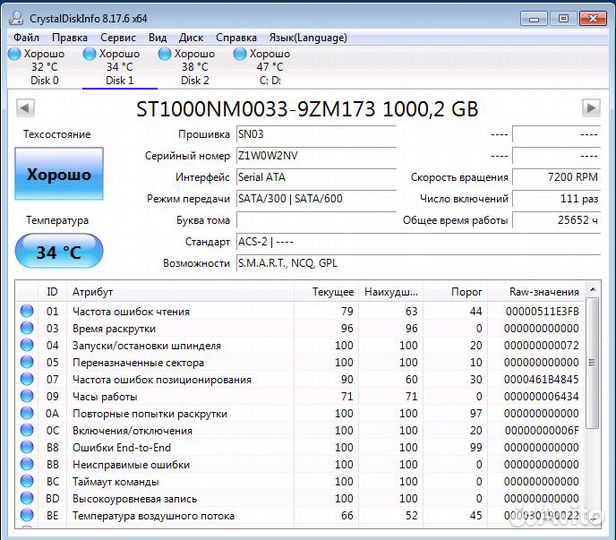Select row Включения/отключения

click(x=300, y=430)
